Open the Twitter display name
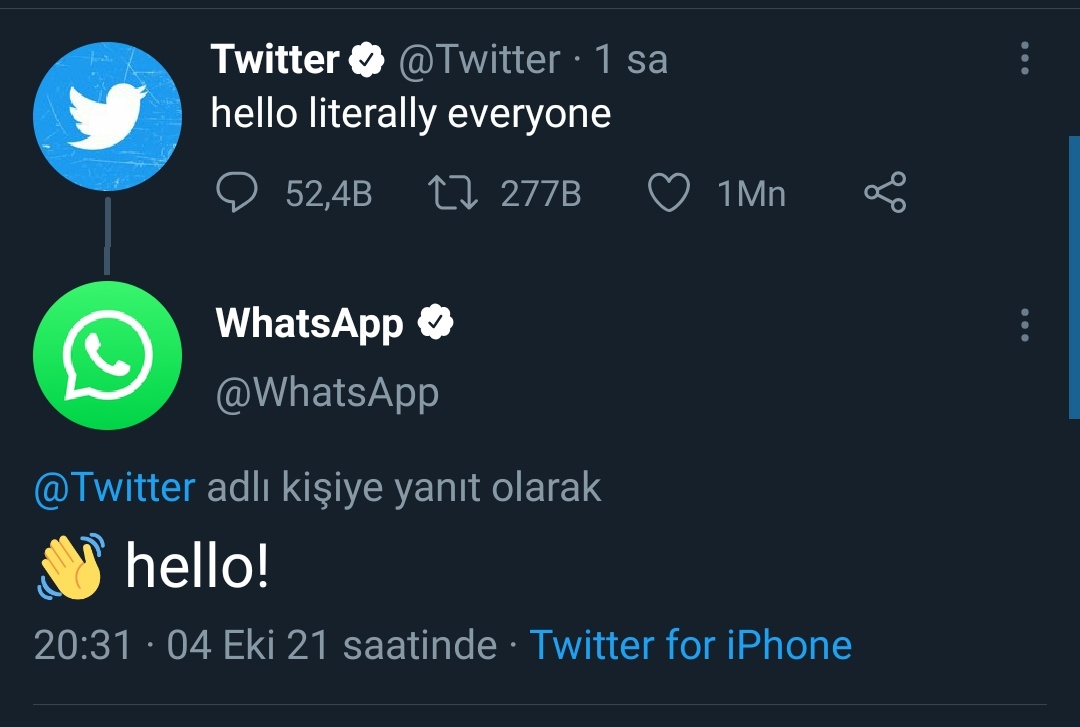 (275, 60)
